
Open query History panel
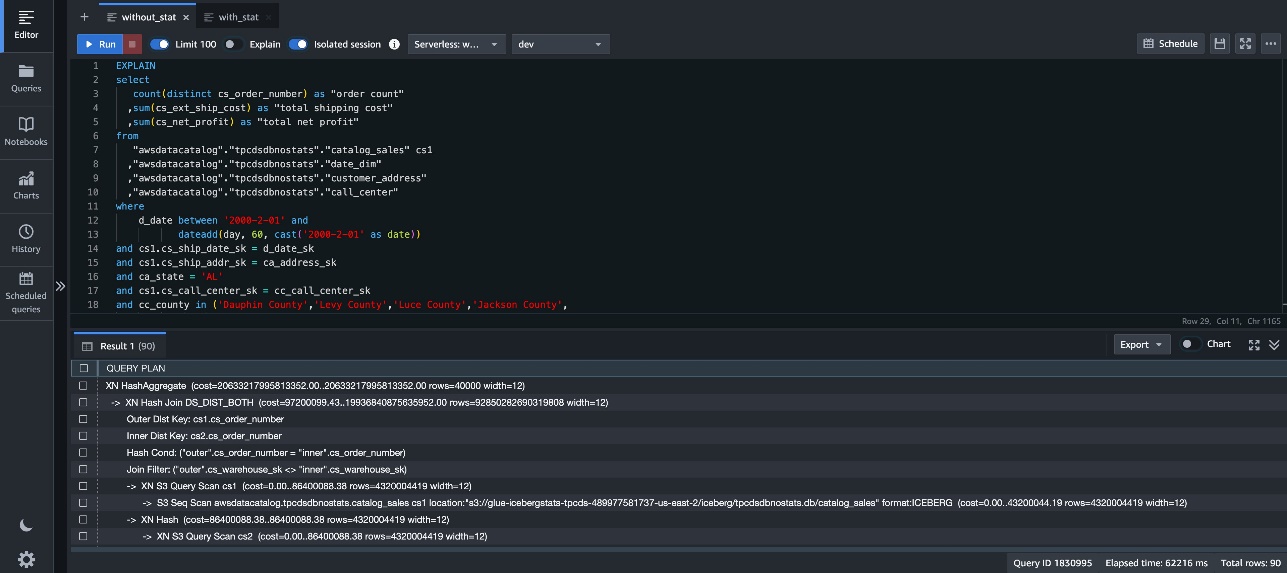tap(26, 238)
